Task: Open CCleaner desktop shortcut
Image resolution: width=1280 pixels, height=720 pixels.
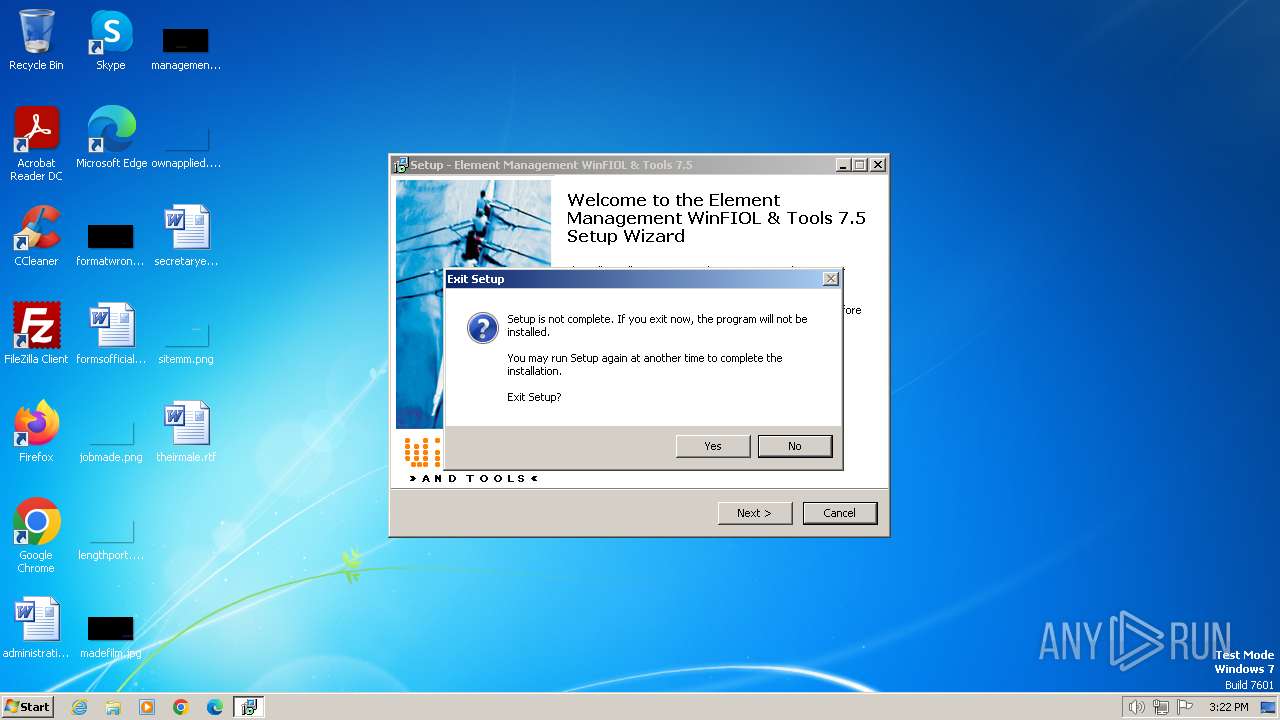Action: 36,236
